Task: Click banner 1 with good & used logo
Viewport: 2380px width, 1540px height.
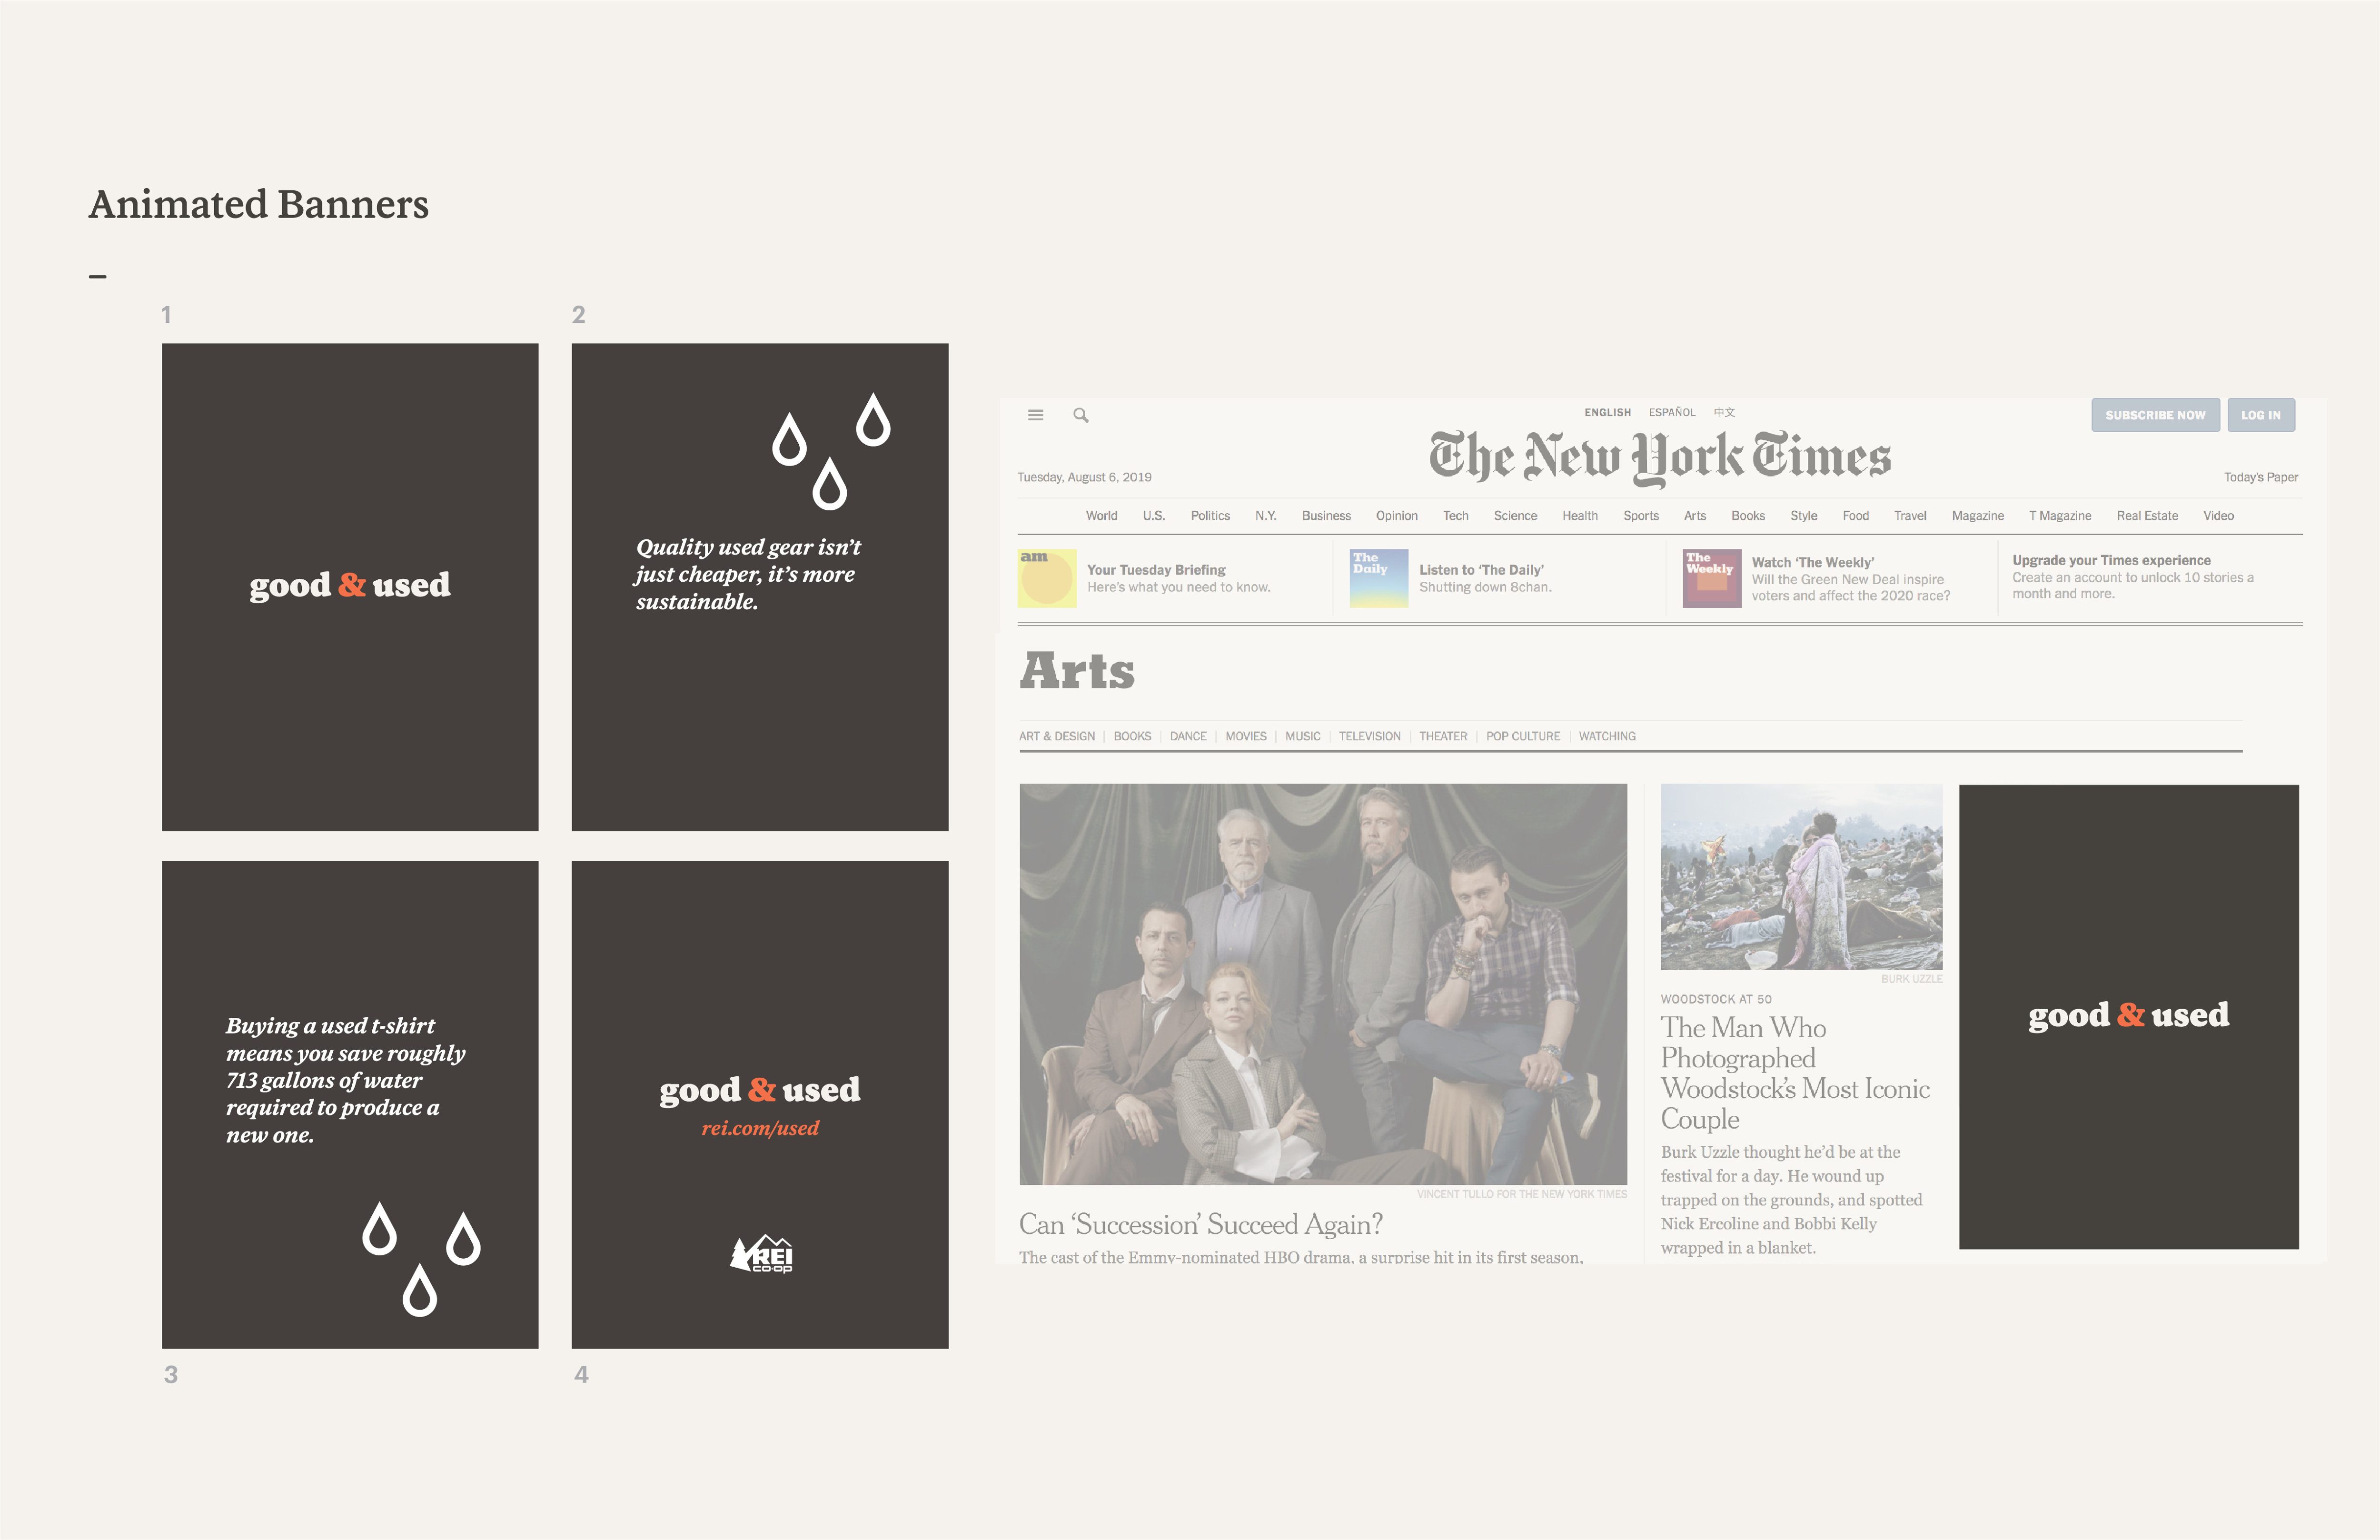Action: [x=350, y=587]
